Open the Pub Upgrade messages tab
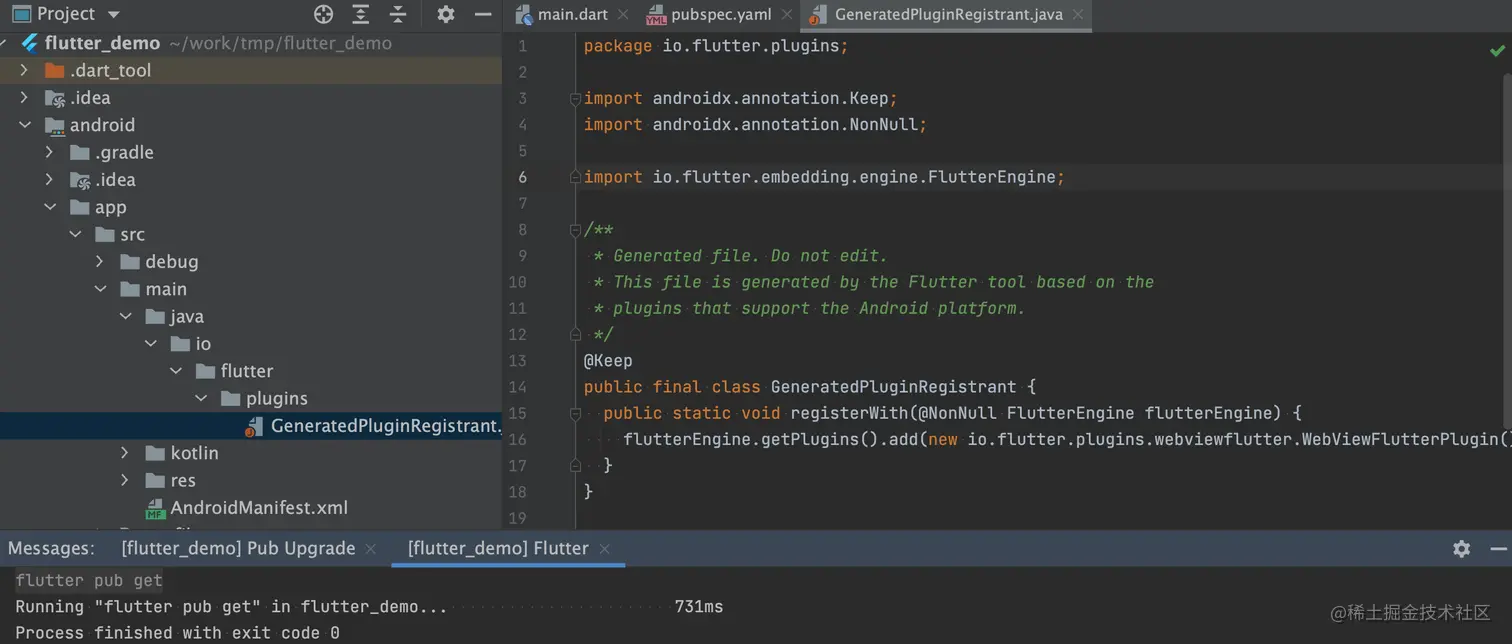This screenshot has width=1512, height=644. (238, 548)
